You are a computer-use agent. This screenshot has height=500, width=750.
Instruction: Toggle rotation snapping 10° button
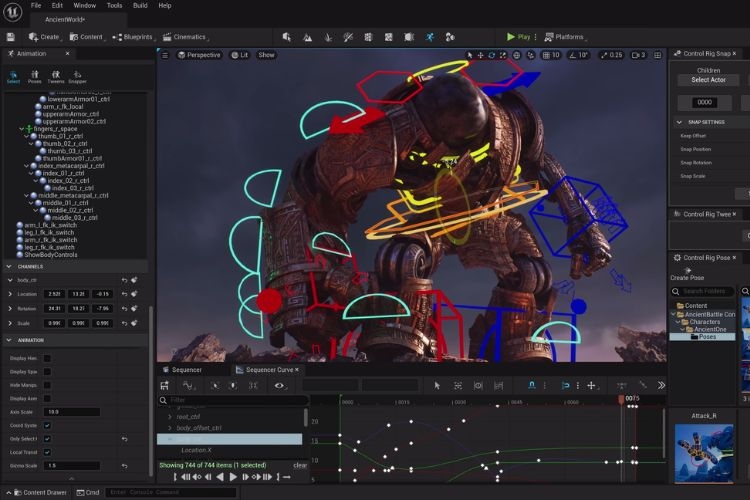578,55
